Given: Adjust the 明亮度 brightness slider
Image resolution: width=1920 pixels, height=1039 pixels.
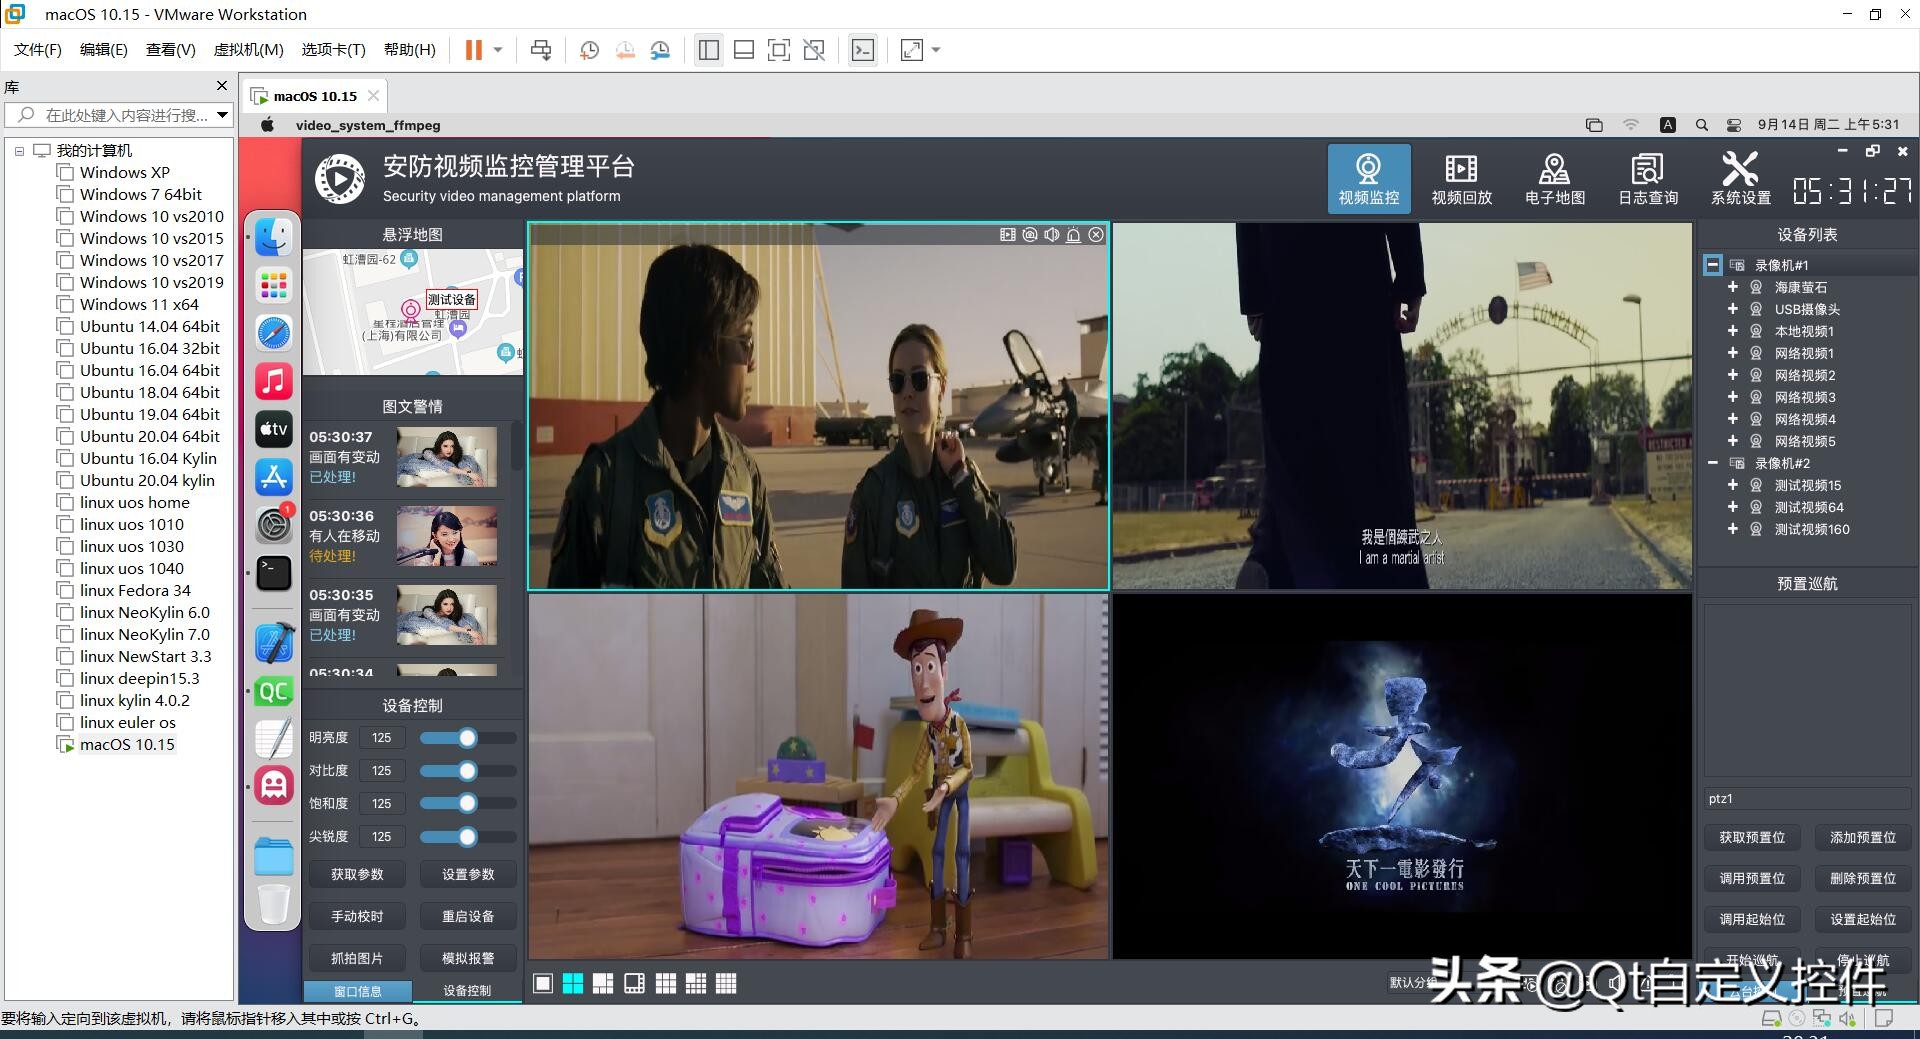Looking at the screenshot, I should click(x=466, y=737).
